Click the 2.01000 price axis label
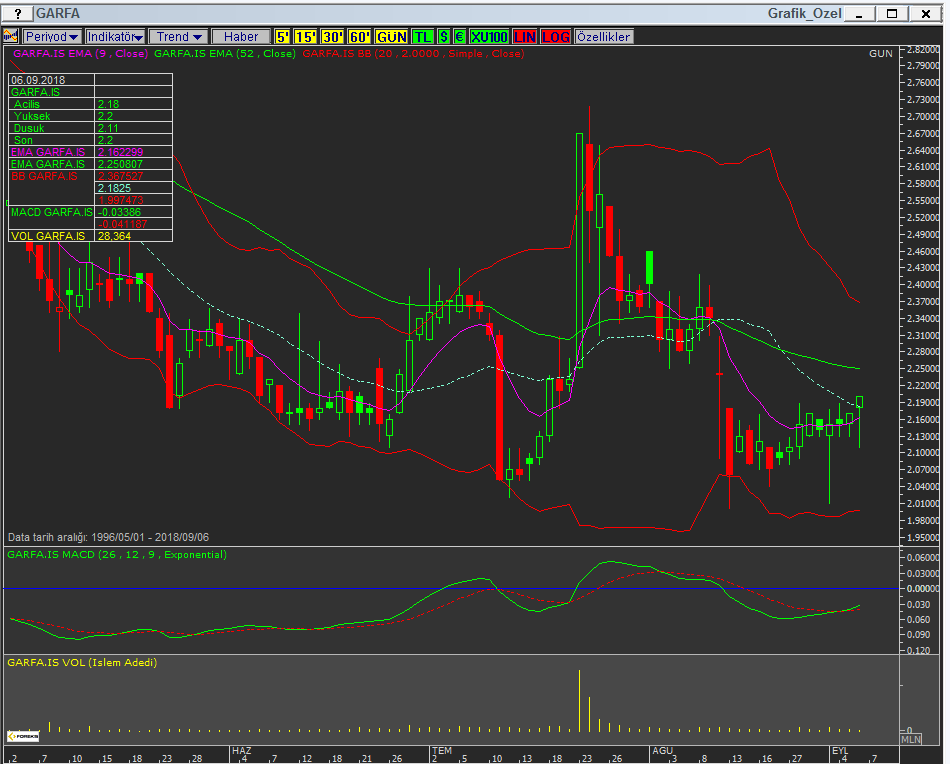This screenshot has height=764, width=950. coord(922,503)
